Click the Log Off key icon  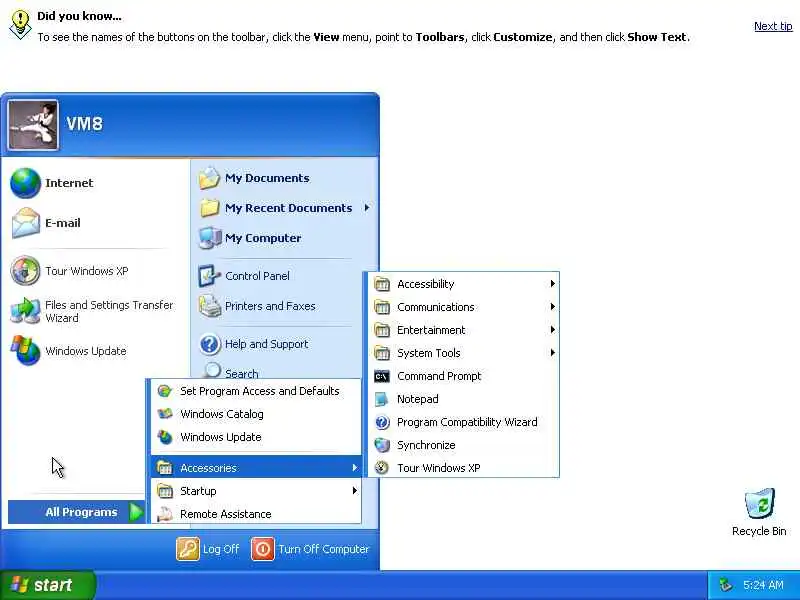coord(188,549)
